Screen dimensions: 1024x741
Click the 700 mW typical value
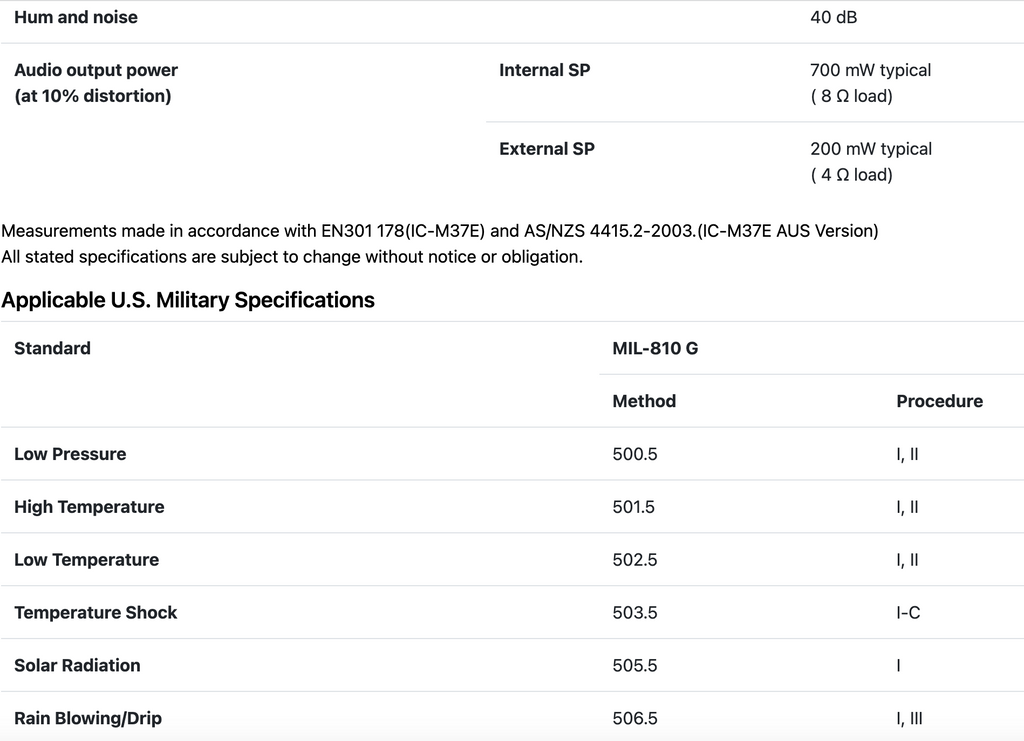870,70
